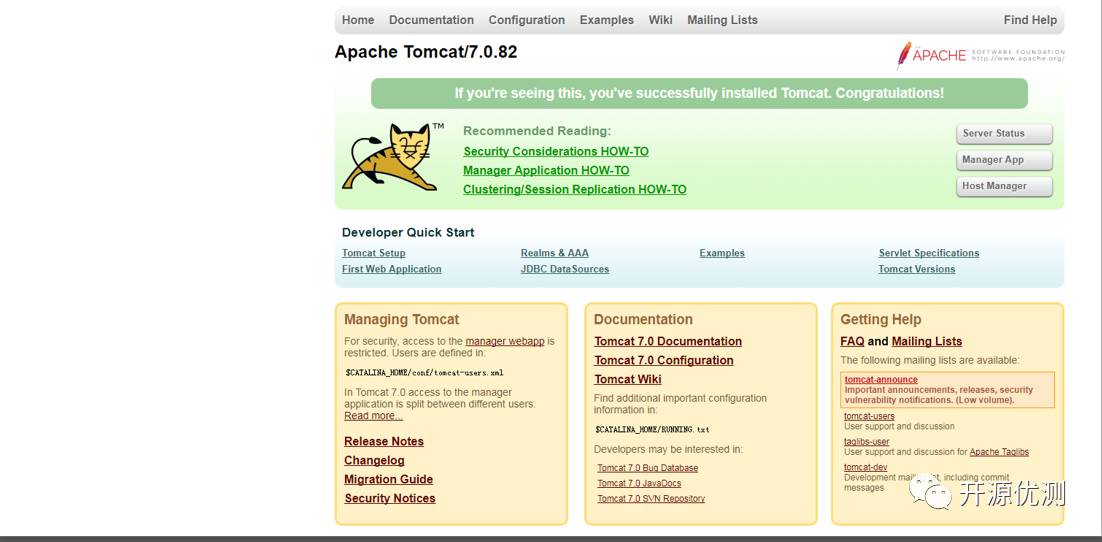Open Examples link under Developer Quick Start
The image size is (1102, 542).
coord(722,253)
